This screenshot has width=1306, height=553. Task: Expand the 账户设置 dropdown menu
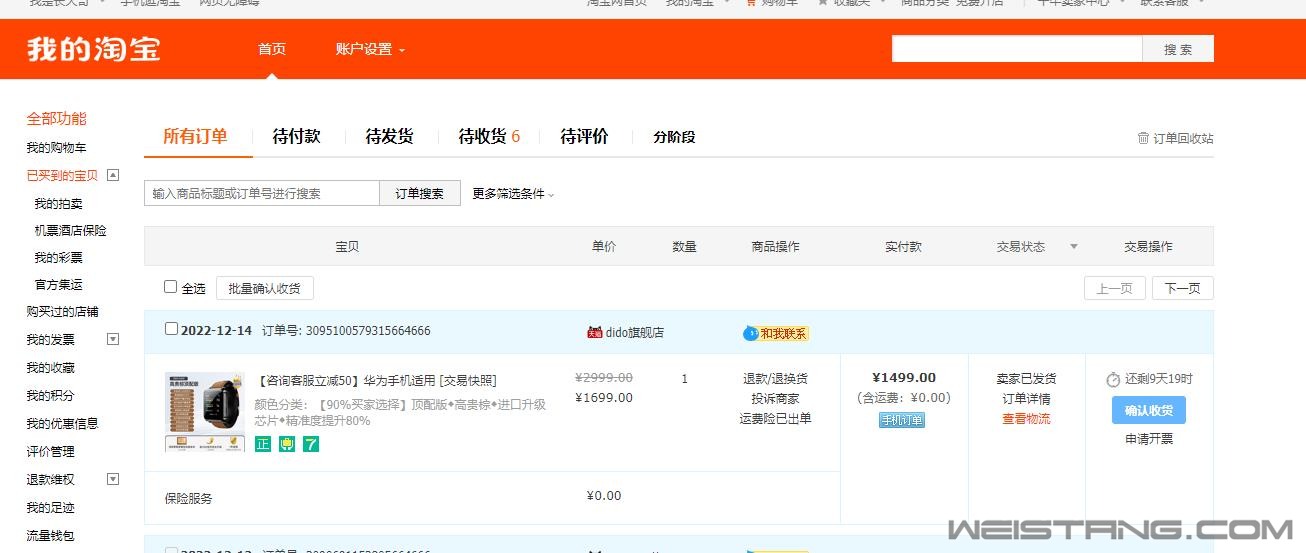pos(370,49)
